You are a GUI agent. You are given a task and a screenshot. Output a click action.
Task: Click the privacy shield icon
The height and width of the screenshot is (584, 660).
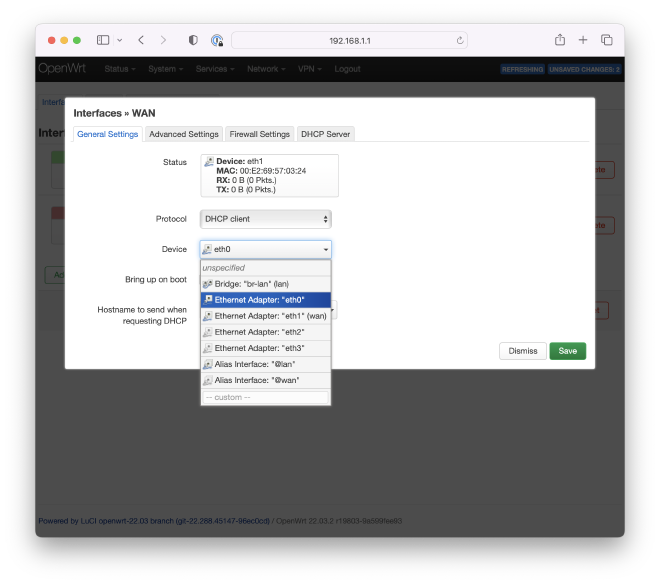pyautogui.click(x=193, y=40)
